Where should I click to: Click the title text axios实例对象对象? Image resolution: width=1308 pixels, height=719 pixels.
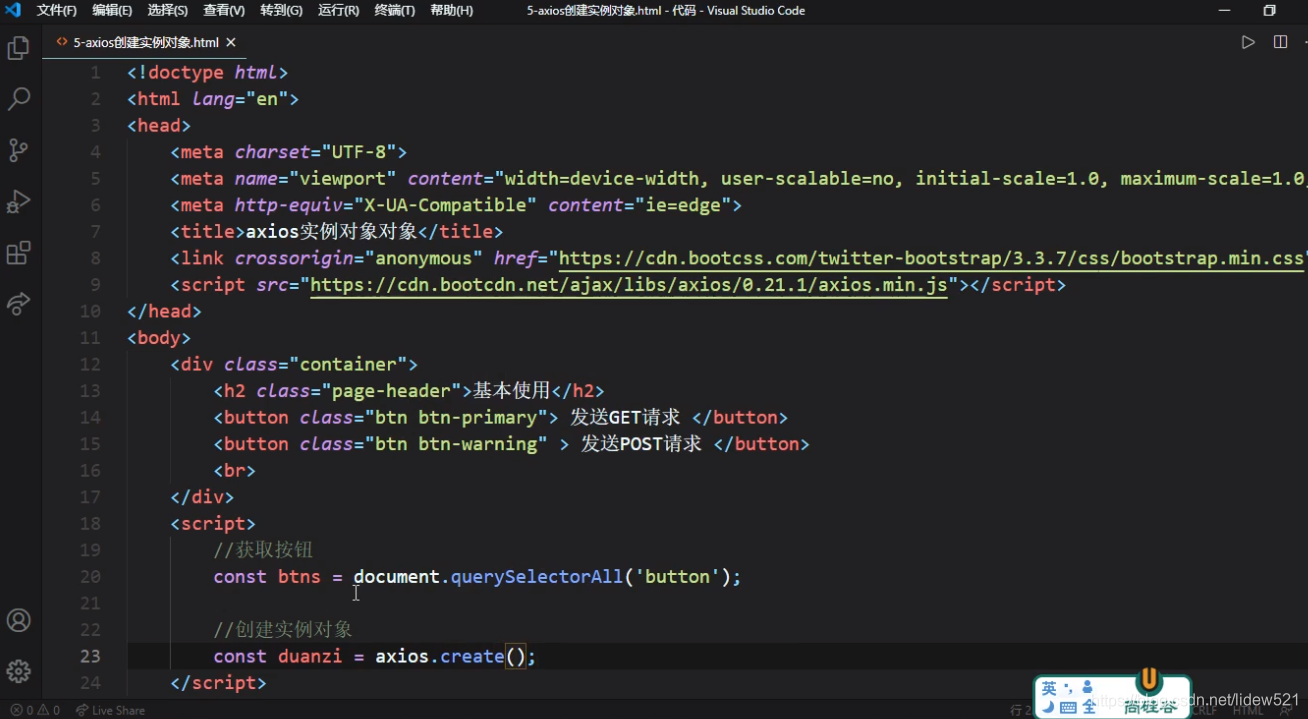click(332, 232)
